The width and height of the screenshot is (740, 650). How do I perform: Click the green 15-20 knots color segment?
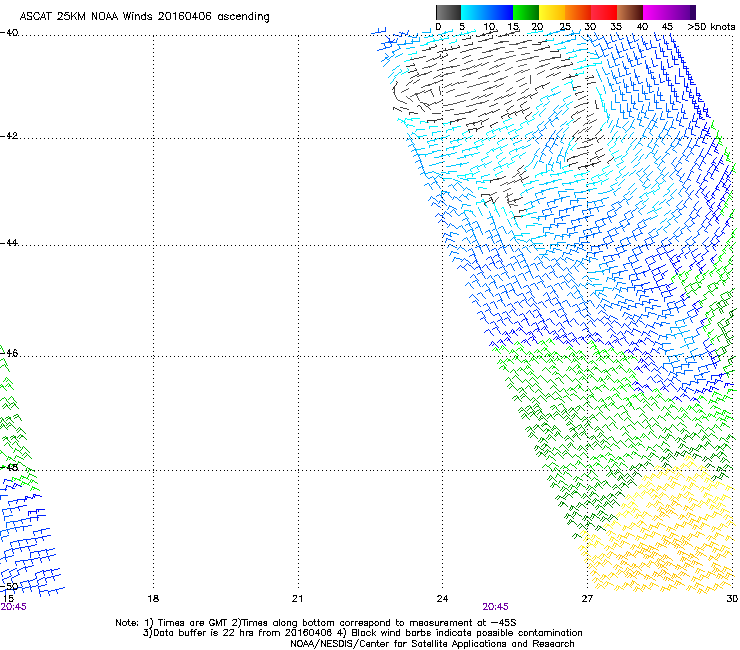526,12
